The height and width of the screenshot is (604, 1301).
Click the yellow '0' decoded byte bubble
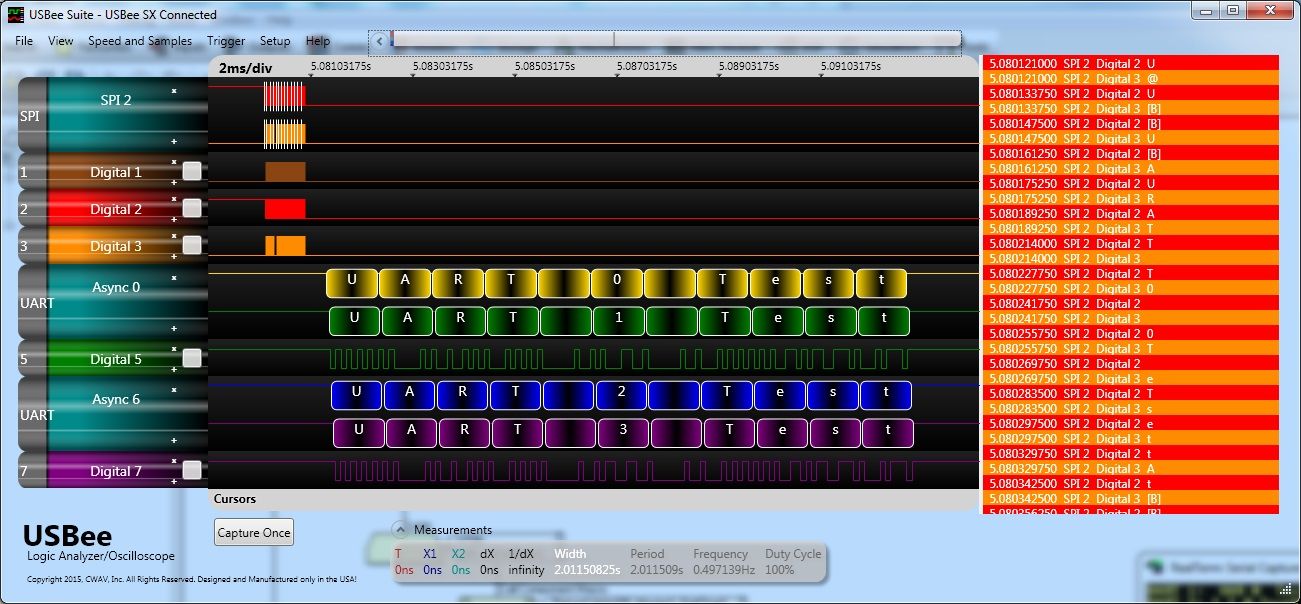point(617,281)
